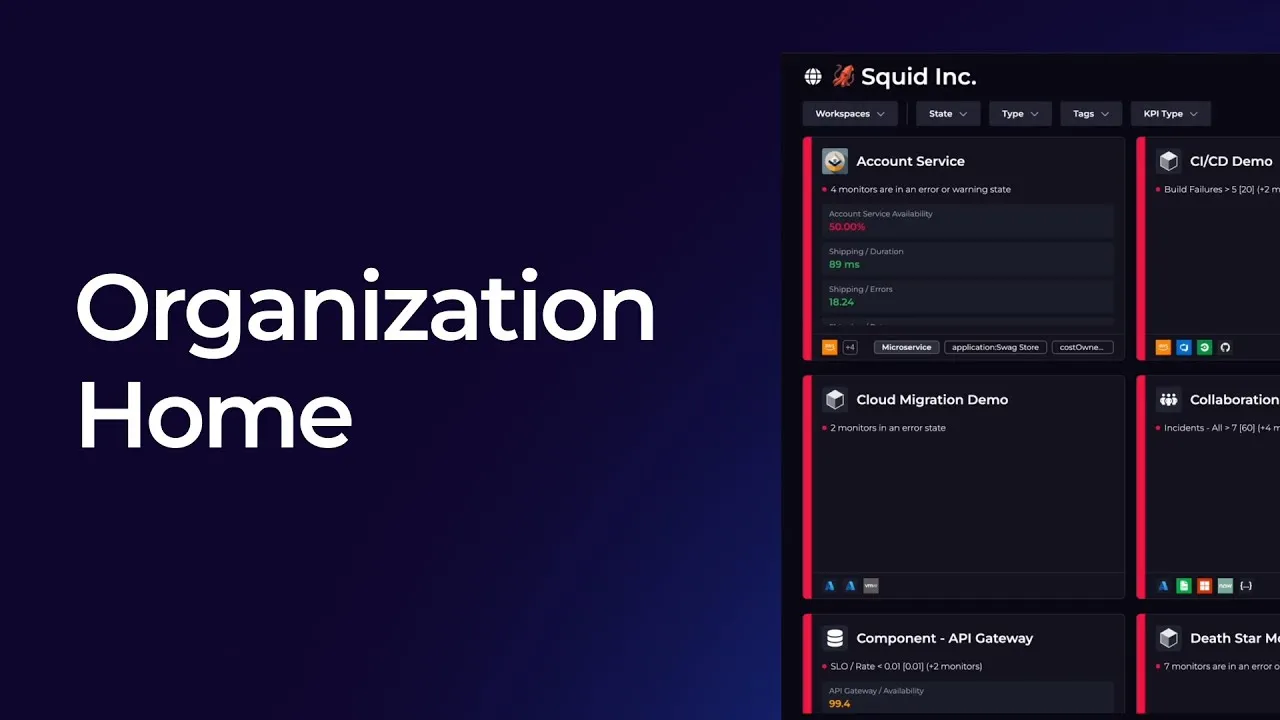Click the Account Service avatar icon
The image size is (1280, 720).
[x=835, y=161]
